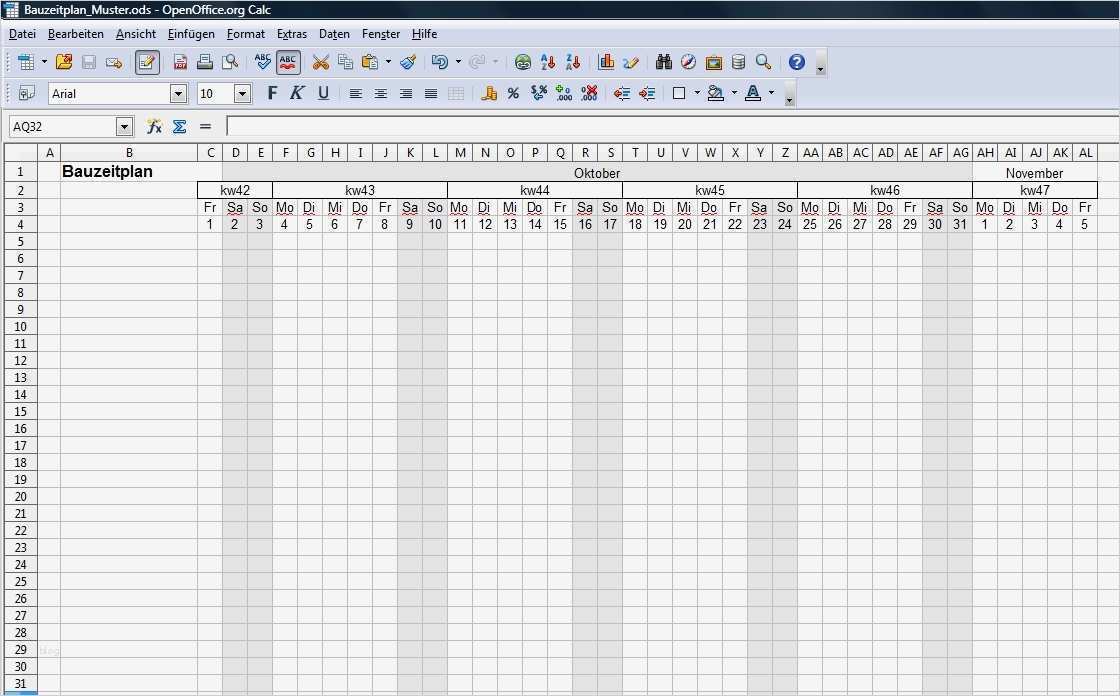Open the New document dropdown arrow
This screenshot has height=696, width=1120.
[x=44, y=62]
